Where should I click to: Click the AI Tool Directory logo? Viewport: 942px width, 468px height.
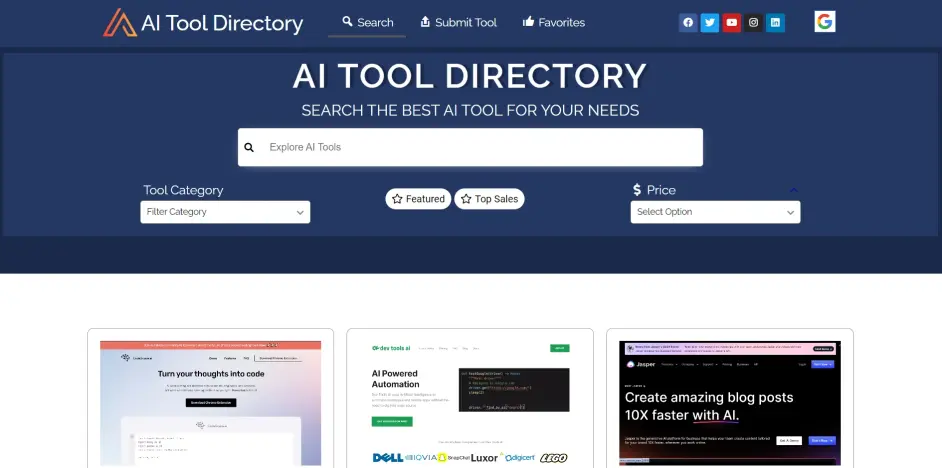pos(203,23)
